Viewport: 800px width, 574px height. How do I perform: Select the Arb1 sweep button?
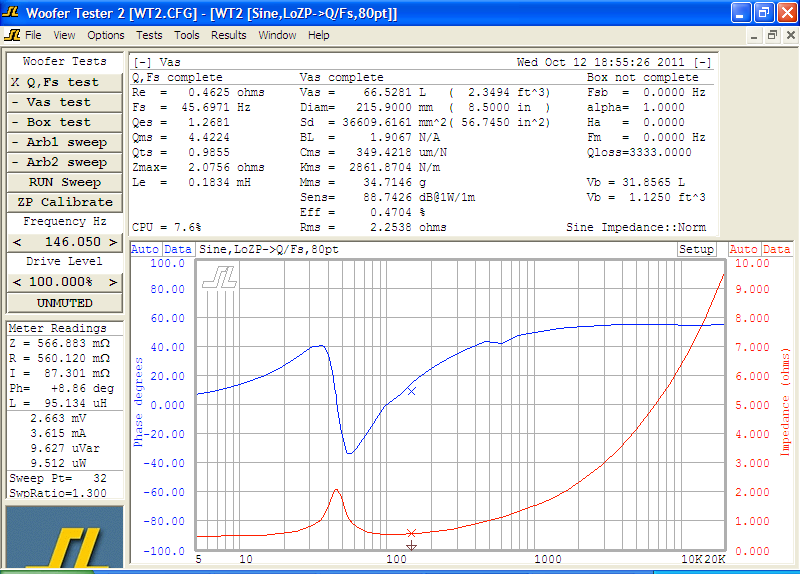pos(64,142)
